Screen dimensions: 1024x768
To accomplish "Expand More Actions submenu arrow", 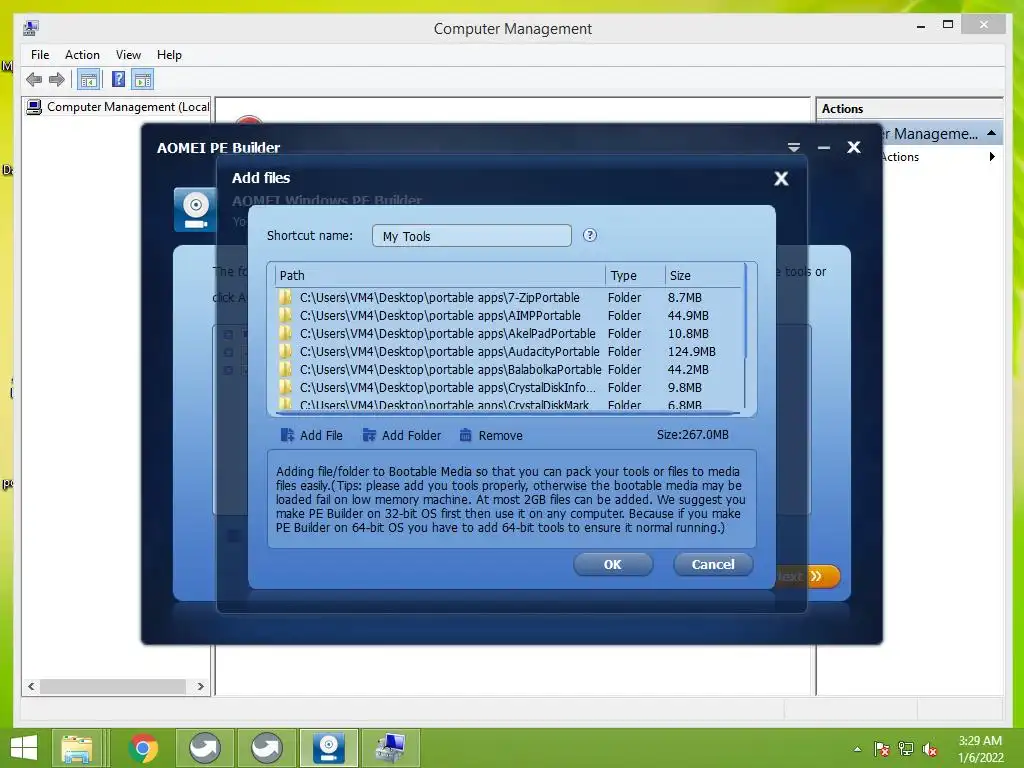I will 992,157.
